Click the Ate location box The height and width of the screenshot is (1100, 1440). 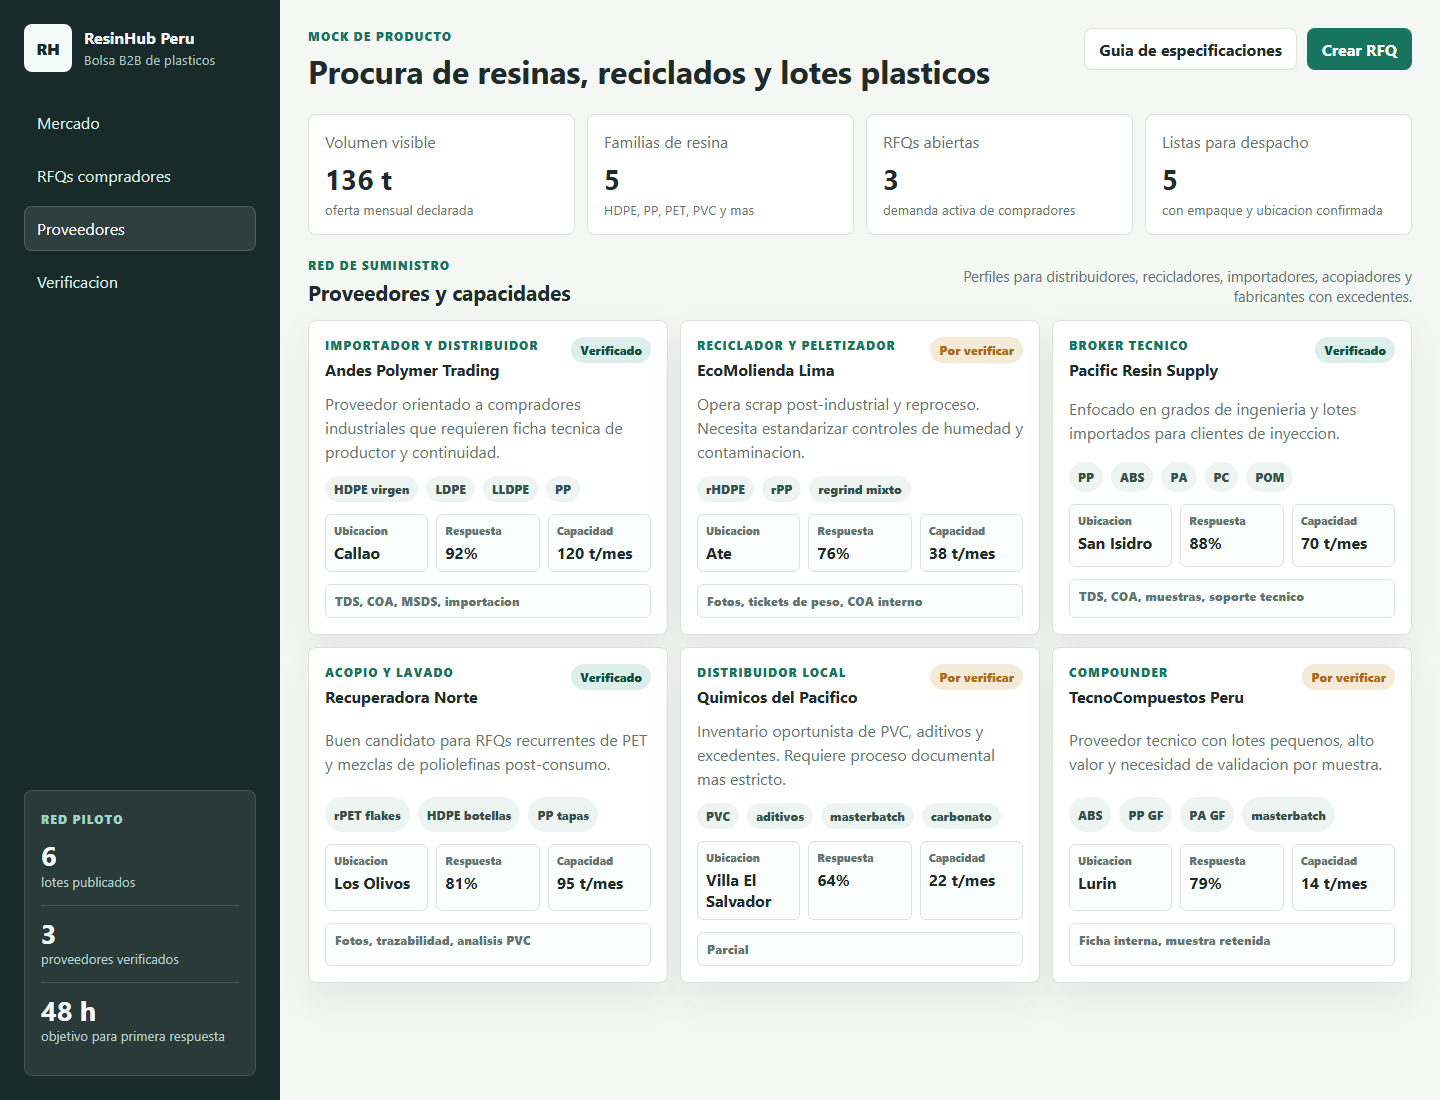748,543
